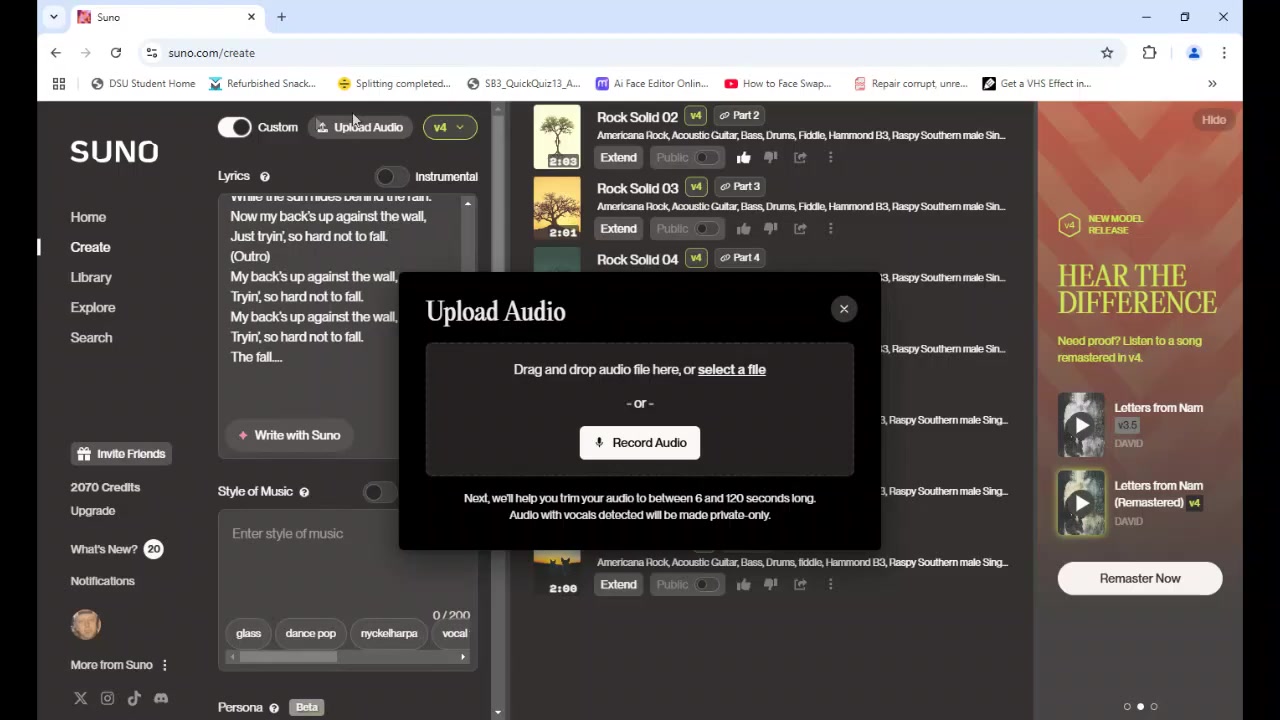This screenshot has height=720, width=1280.
Task: Like the bottom 2:00 song
Action: [743, 584]
